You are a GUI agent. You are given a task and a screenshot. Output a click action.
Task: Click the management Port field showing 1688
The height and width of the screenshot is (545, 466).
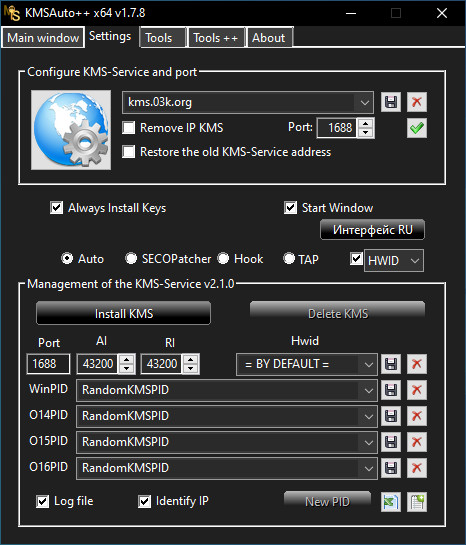tap(48, 364)
